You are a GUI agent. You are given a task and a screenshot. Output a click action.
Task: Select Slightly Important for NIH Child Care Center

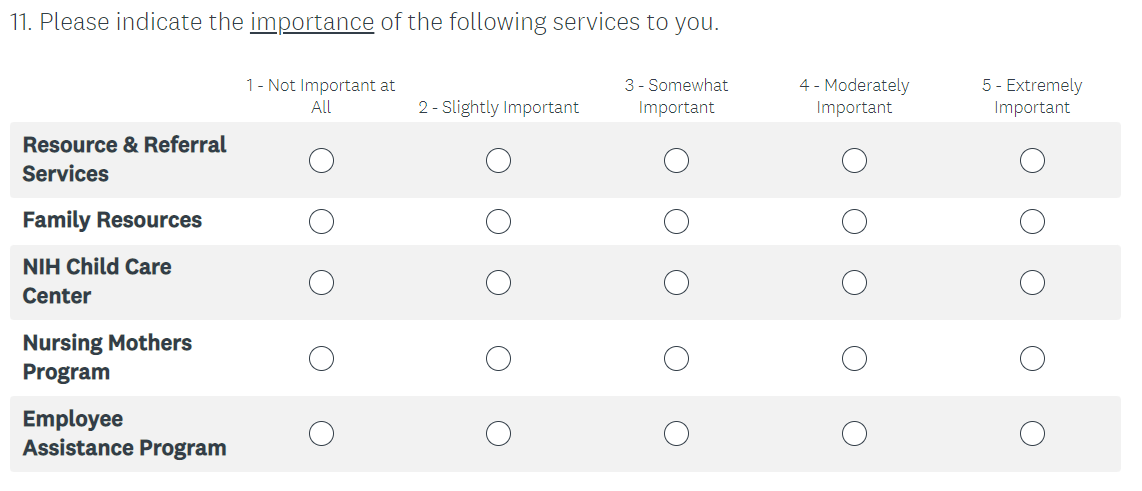498,283
